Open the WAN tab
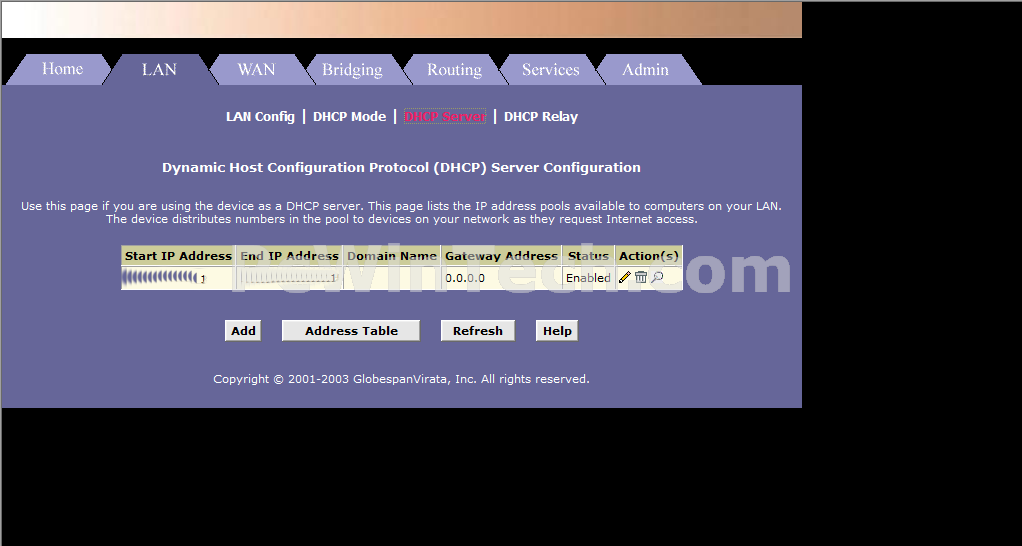The width and height of the screenshot is (1022, 546). click(x=256, y=69)
